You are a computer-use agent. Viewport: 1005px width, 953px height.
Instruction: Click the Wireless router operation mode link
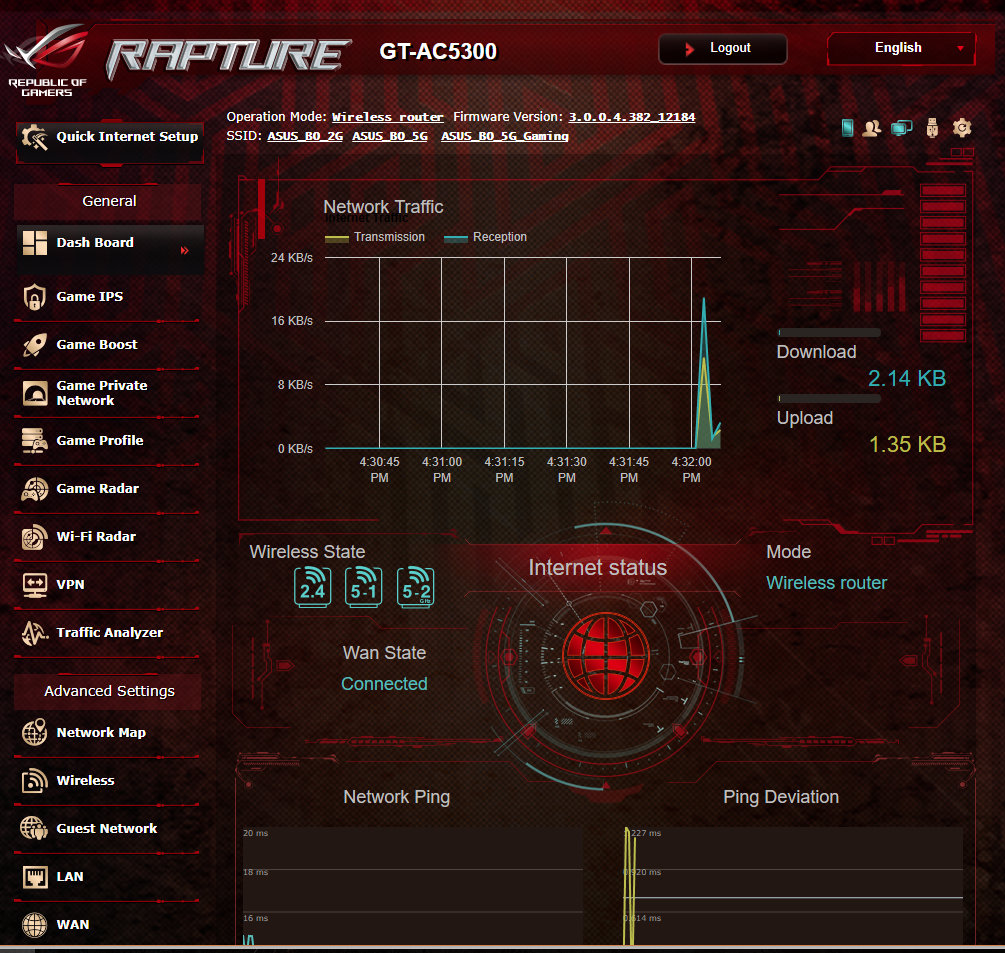[x=387, y=117]
